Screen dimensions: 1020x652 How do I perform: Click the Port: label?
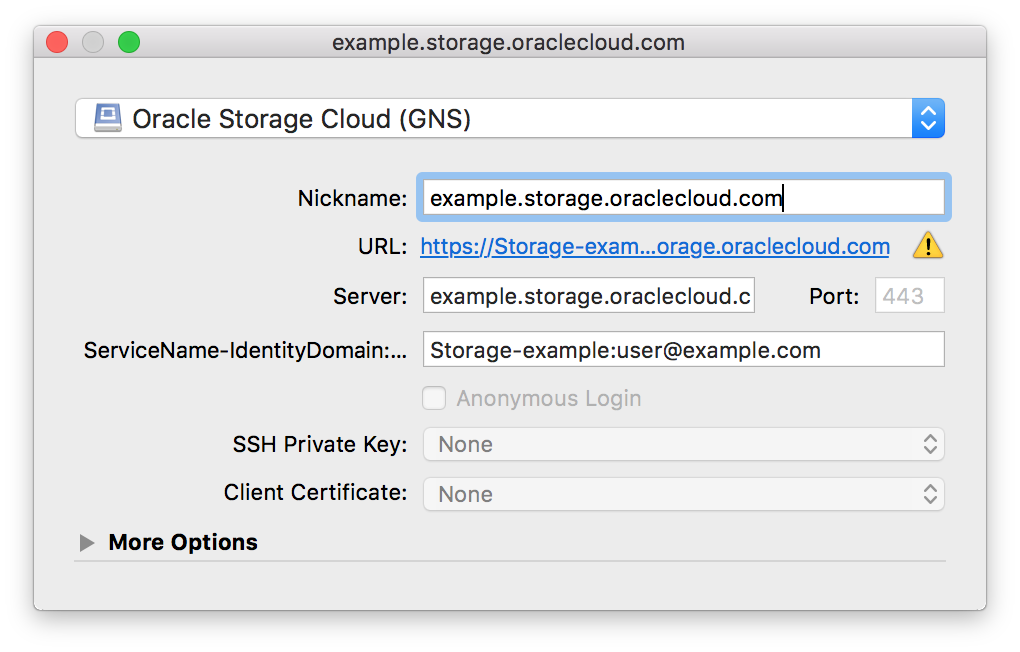834,296
